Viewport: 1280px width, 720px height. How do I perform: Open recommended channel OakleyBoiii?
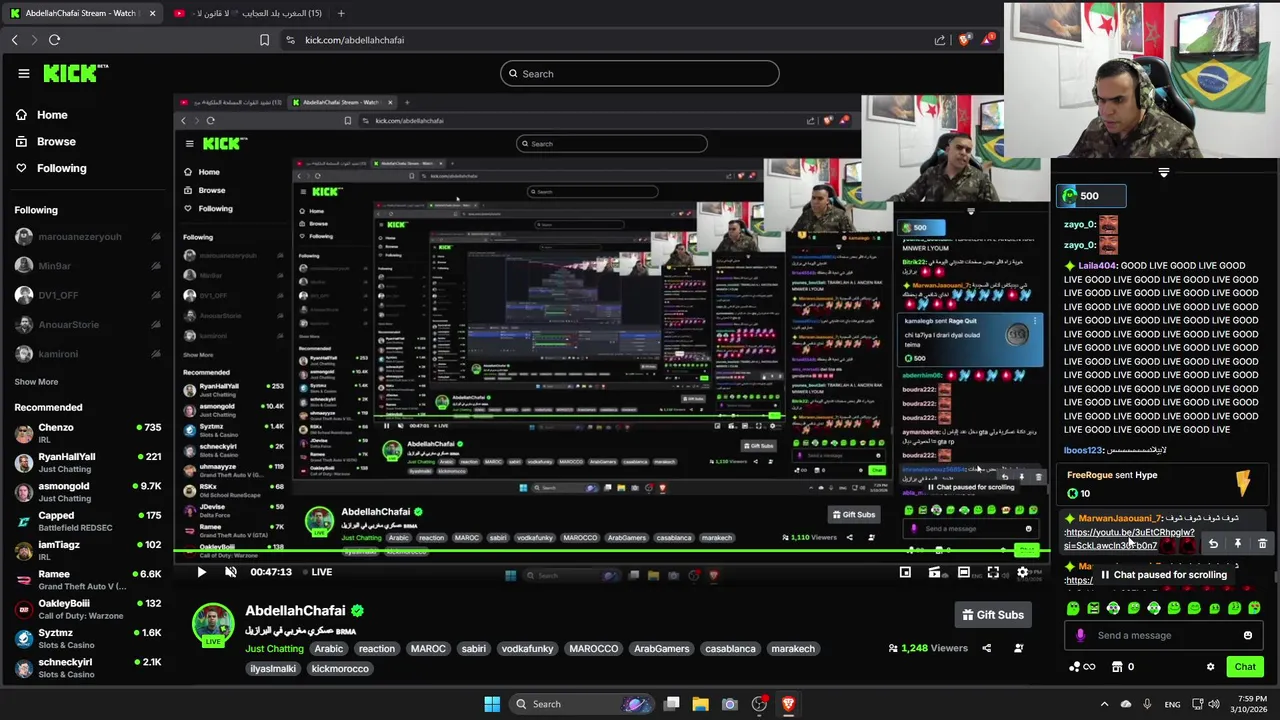click(88, 609)
